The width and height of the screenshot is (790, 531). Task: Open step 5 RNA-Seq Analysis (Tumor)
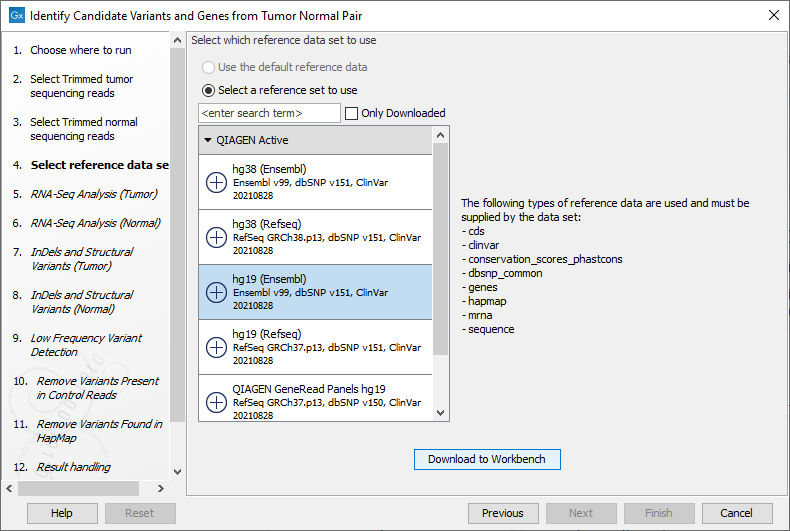pos(94,194)
